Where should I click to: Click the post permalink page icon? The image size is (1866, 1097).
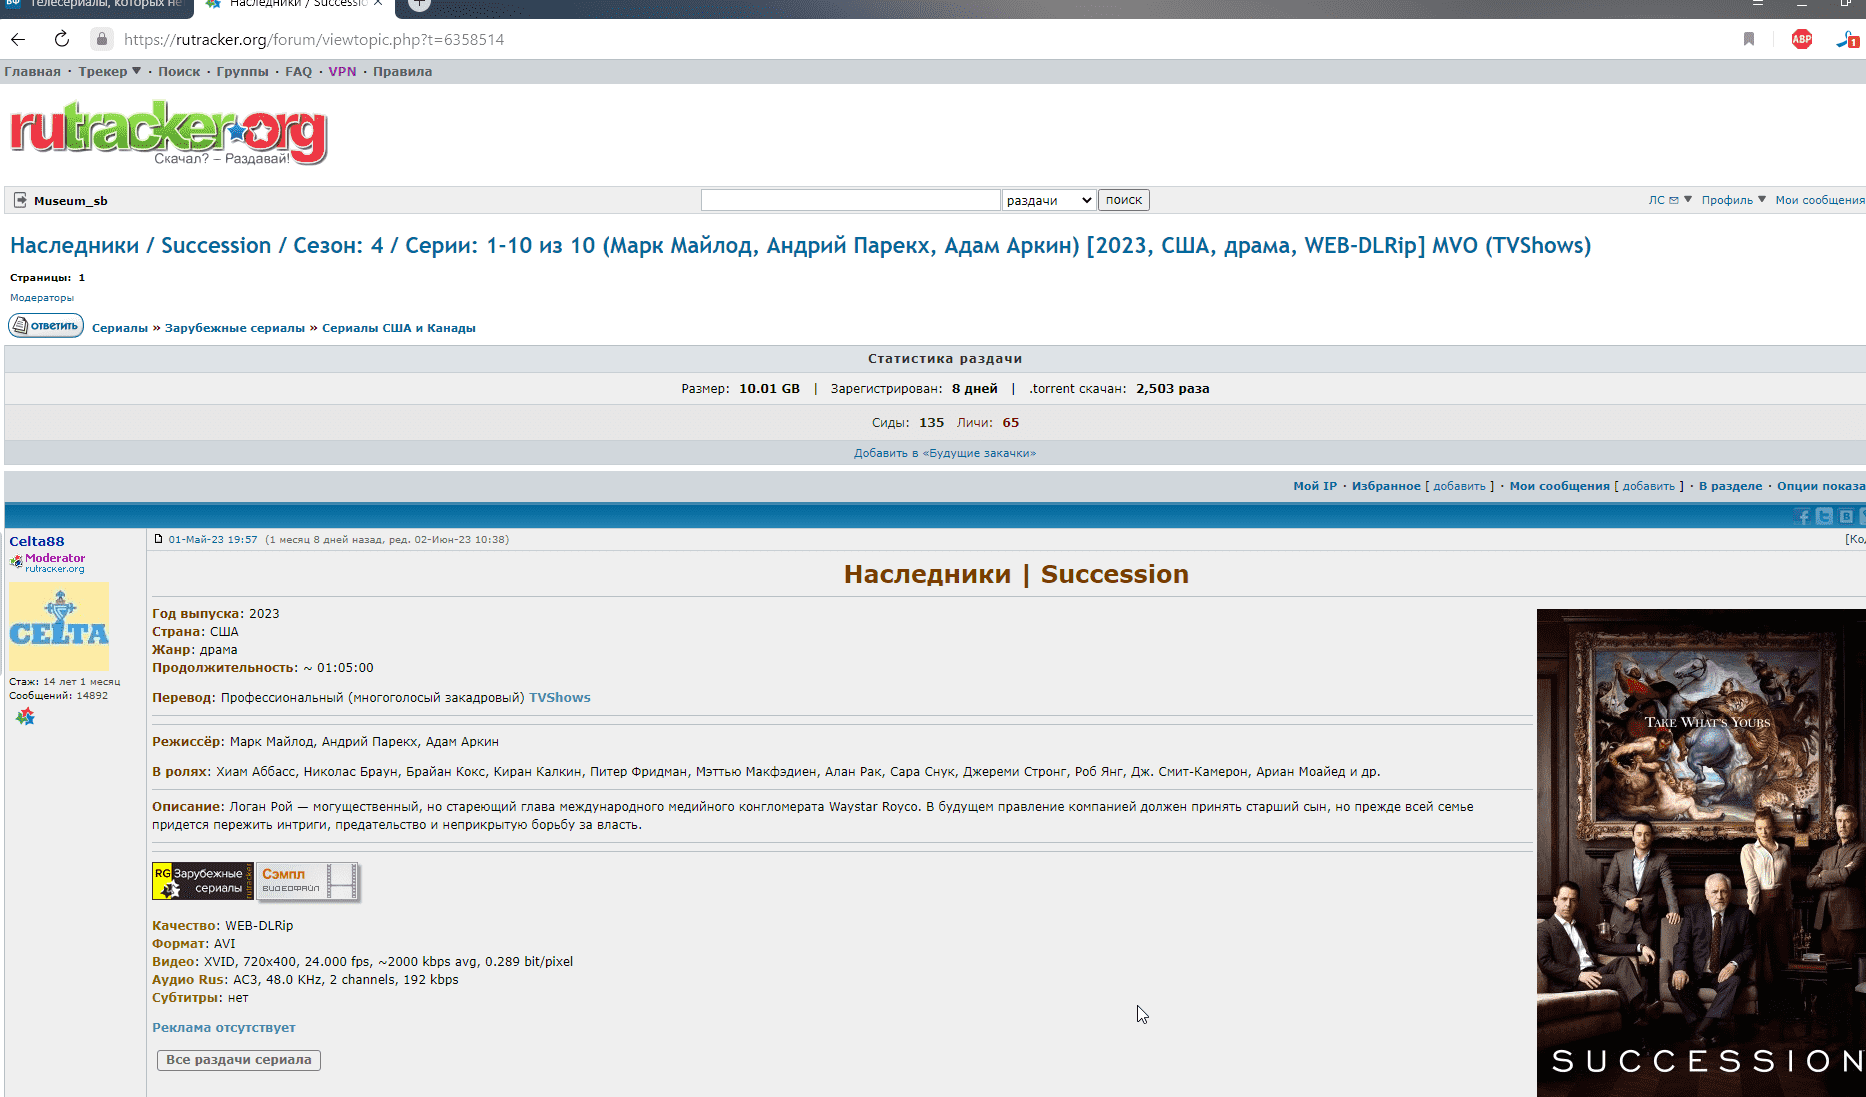158,539
